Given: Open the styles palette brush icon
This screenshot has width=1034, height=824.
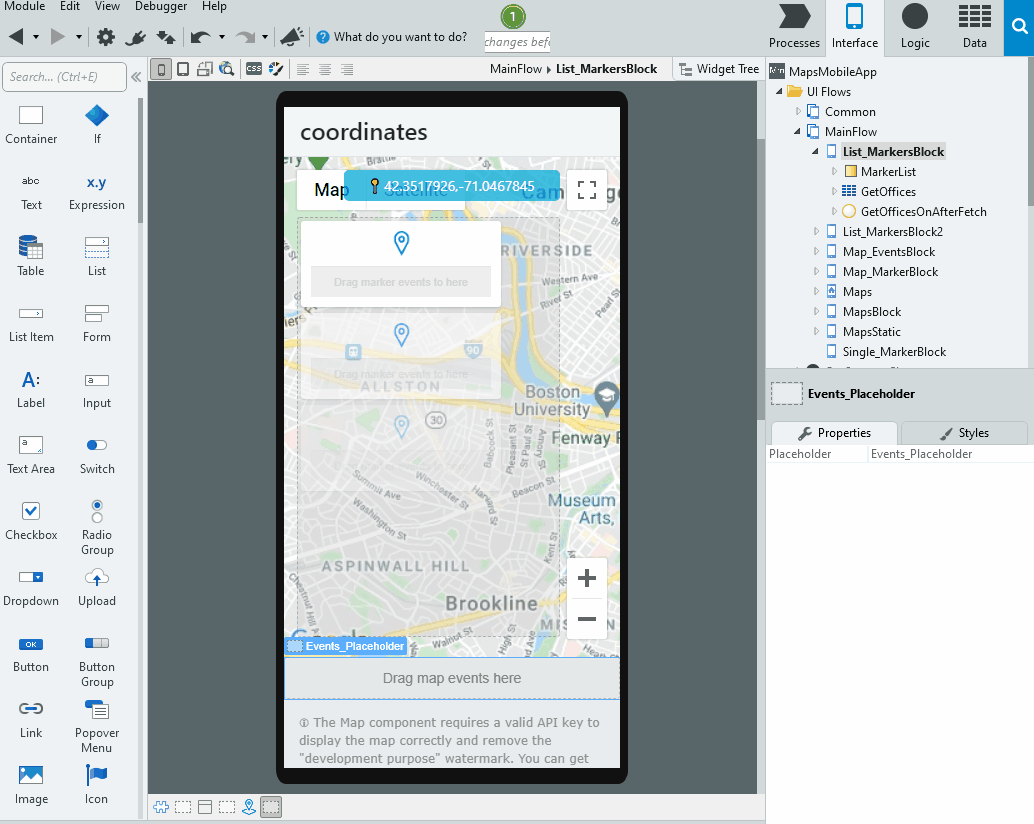Looking at the screenshot, I should point(276,69).
